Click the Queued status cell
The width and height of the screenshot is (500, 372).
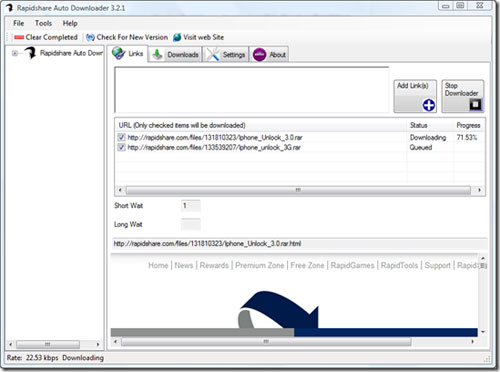(x=421, y=147)
